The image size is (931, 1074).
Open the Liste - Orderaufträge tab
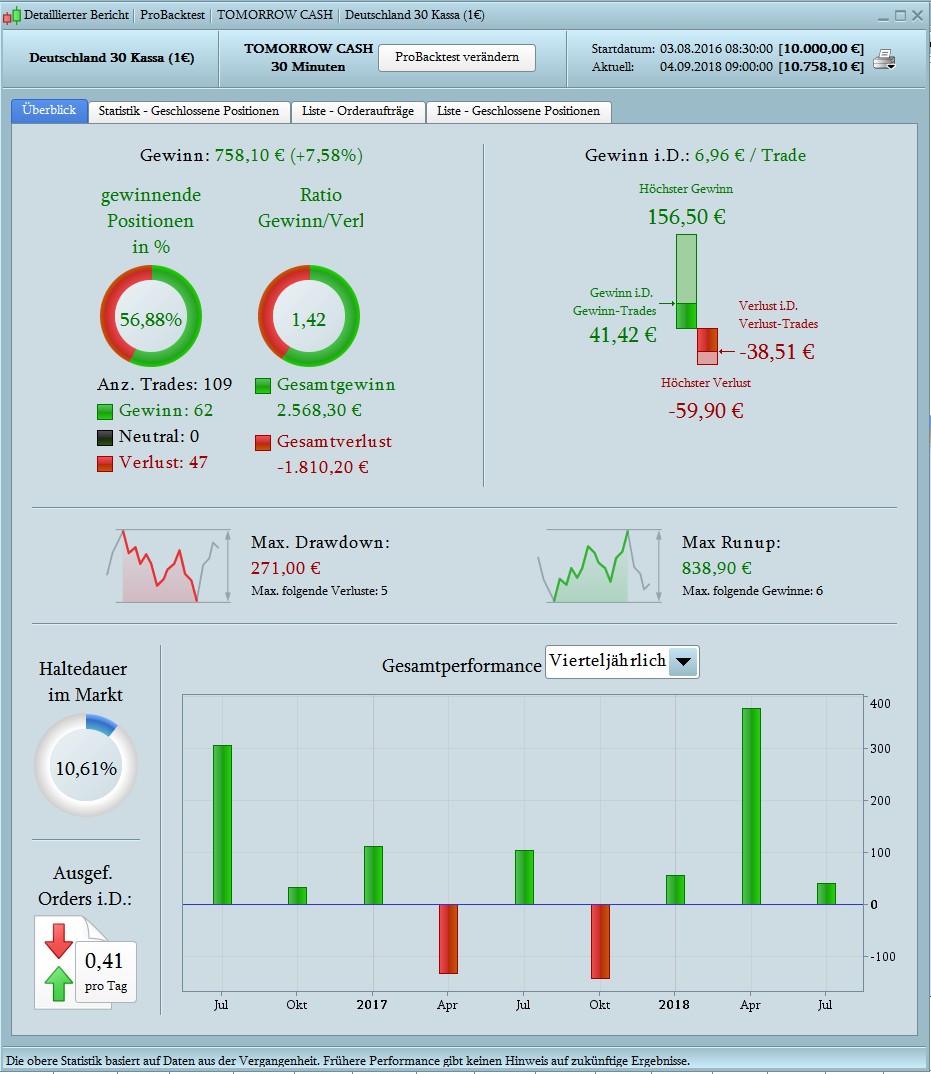pyautogui.click(x=358, y=112)
